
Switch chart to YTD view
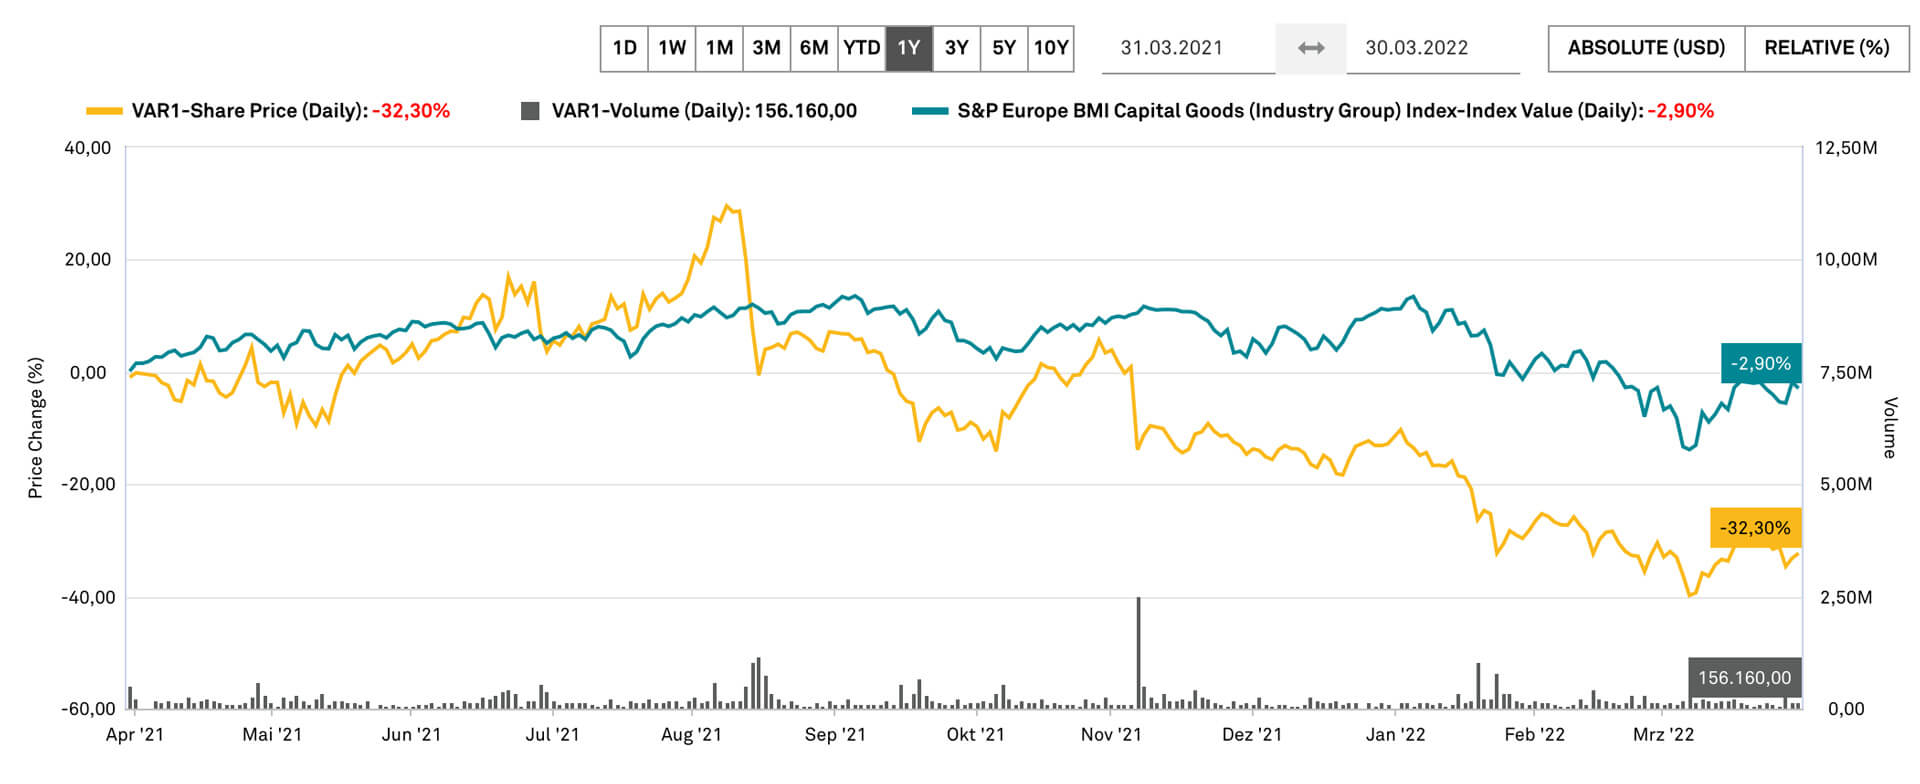[x=861, y=48]
